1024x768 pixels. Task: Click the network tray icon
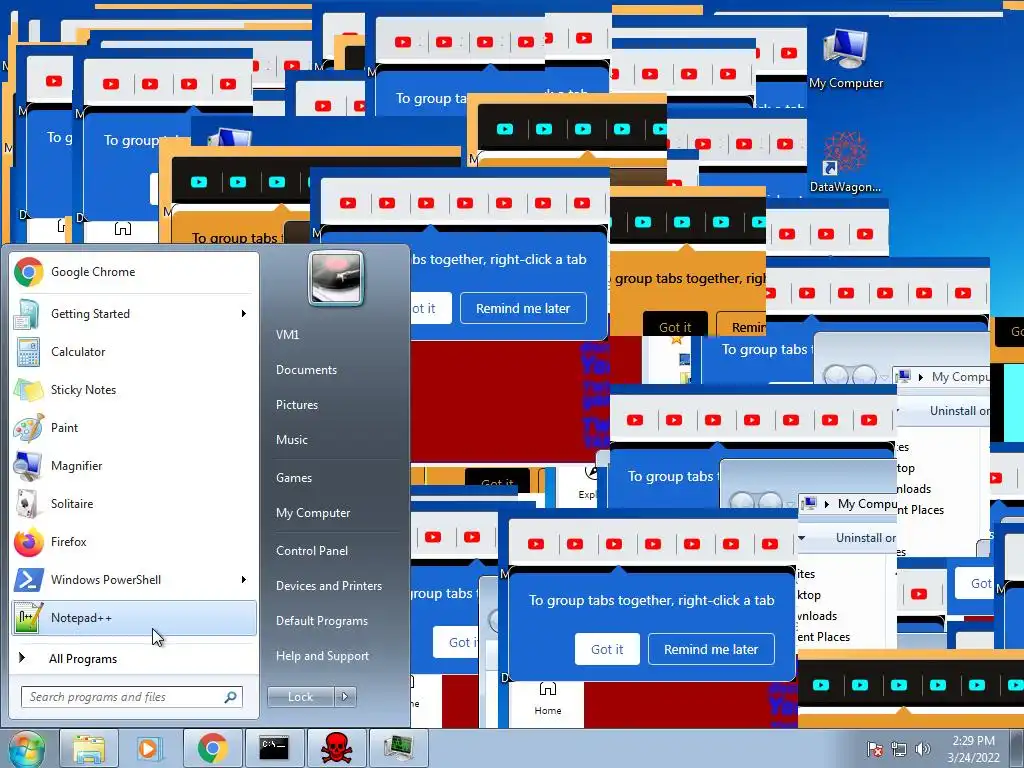coord(899,749)
